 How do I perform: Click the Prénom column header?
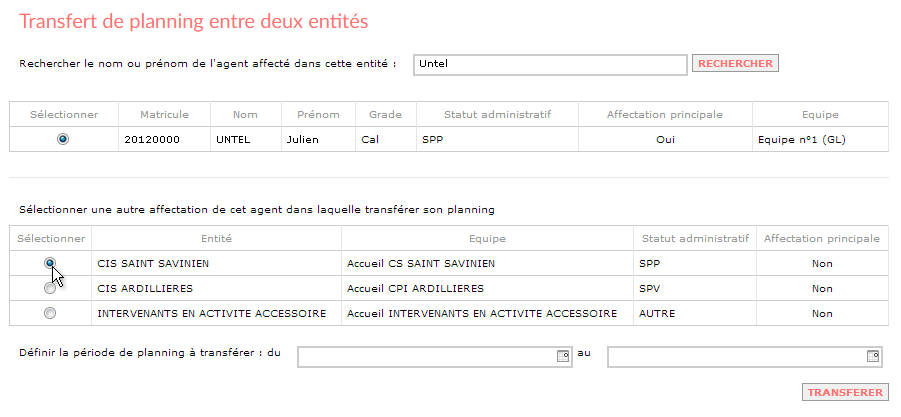coord(318,114)
